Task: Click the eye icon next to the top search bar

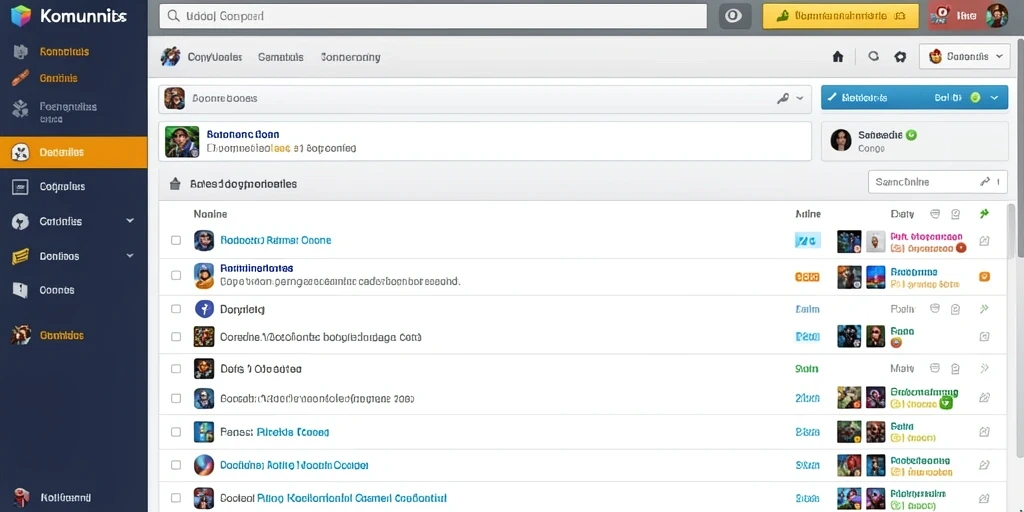Action: click(734, 16)
